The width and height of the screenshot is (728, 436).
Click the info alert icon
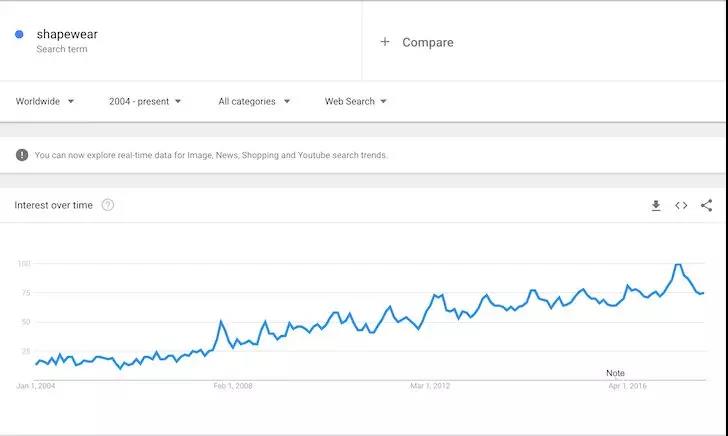(22, 155)
